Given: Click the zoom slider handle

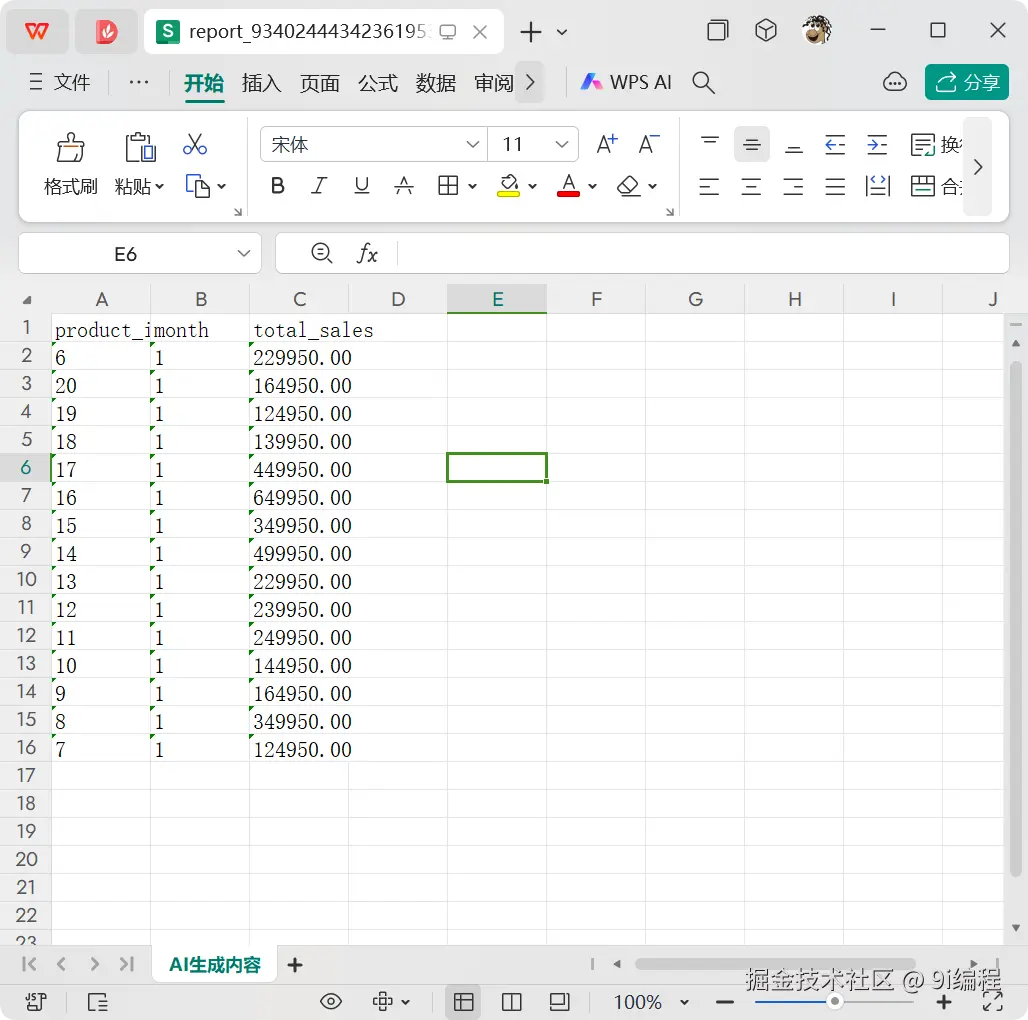Looking at the screenshot, I should coord(835,1001).
